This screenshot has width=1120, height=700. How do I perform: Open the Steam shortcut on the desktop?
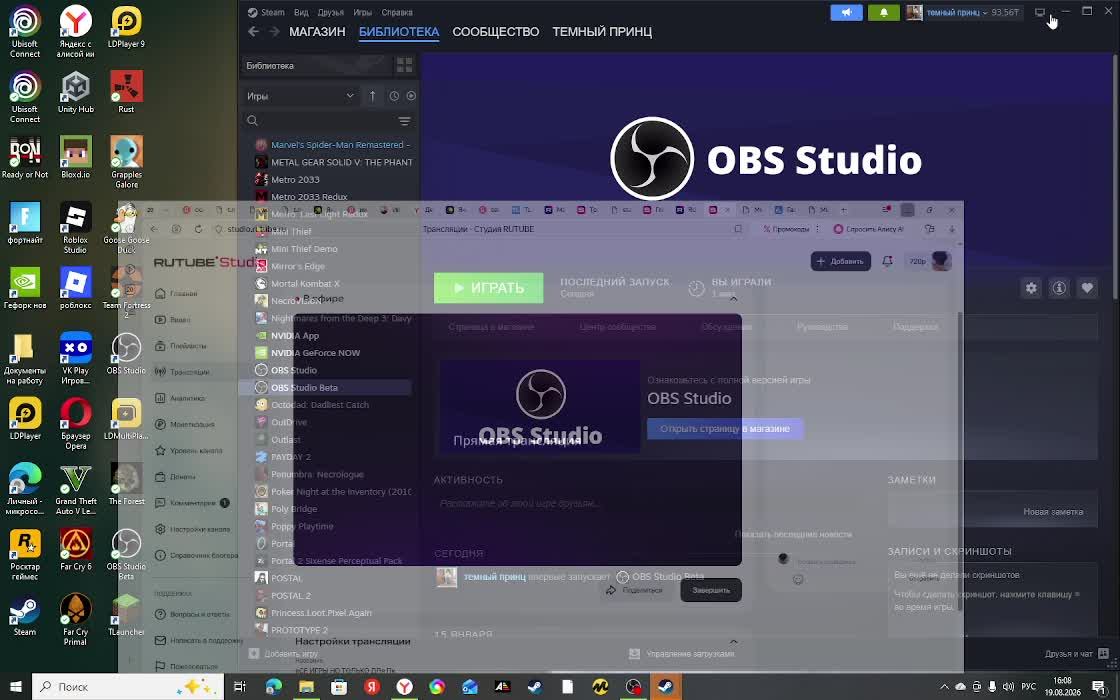pyautogui.click(x=25, y=616)
